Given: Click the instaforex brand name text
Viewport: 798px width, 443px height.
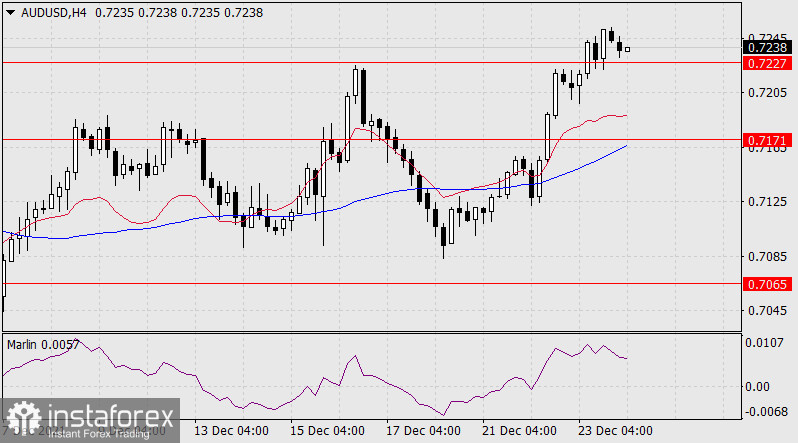Looking at the screenshot, I should coord(100,415).
